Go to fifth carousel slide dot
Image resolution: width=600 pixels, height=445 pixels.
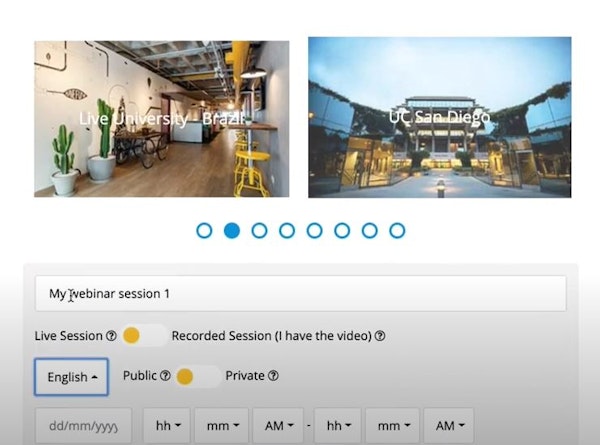[315, 231]
